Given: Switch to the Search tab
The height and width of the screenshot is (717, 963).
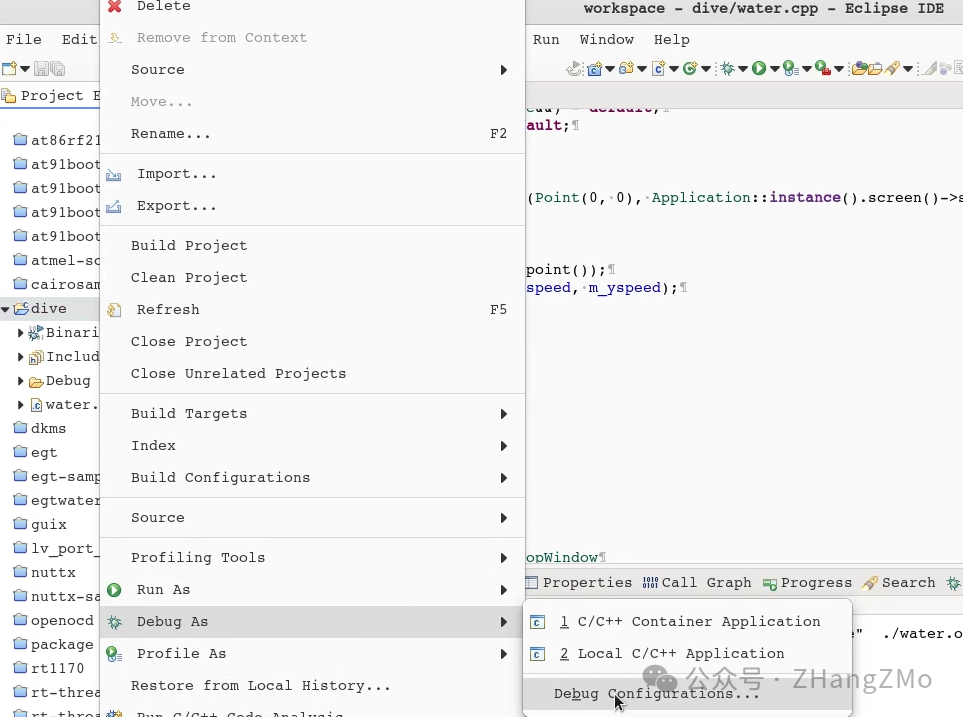Looking at the screenshot, I should click(x=899, y=582).
